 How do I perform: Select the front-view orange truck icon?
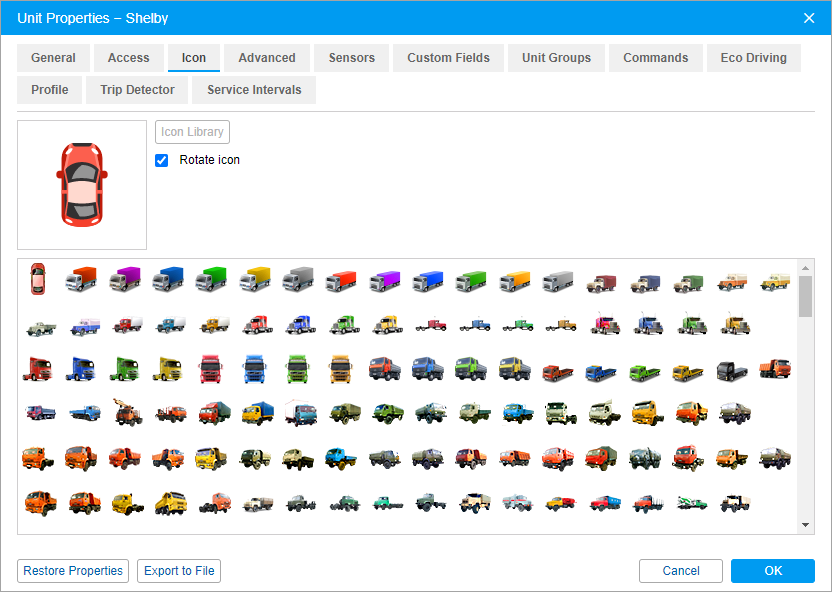coord(341,369)
